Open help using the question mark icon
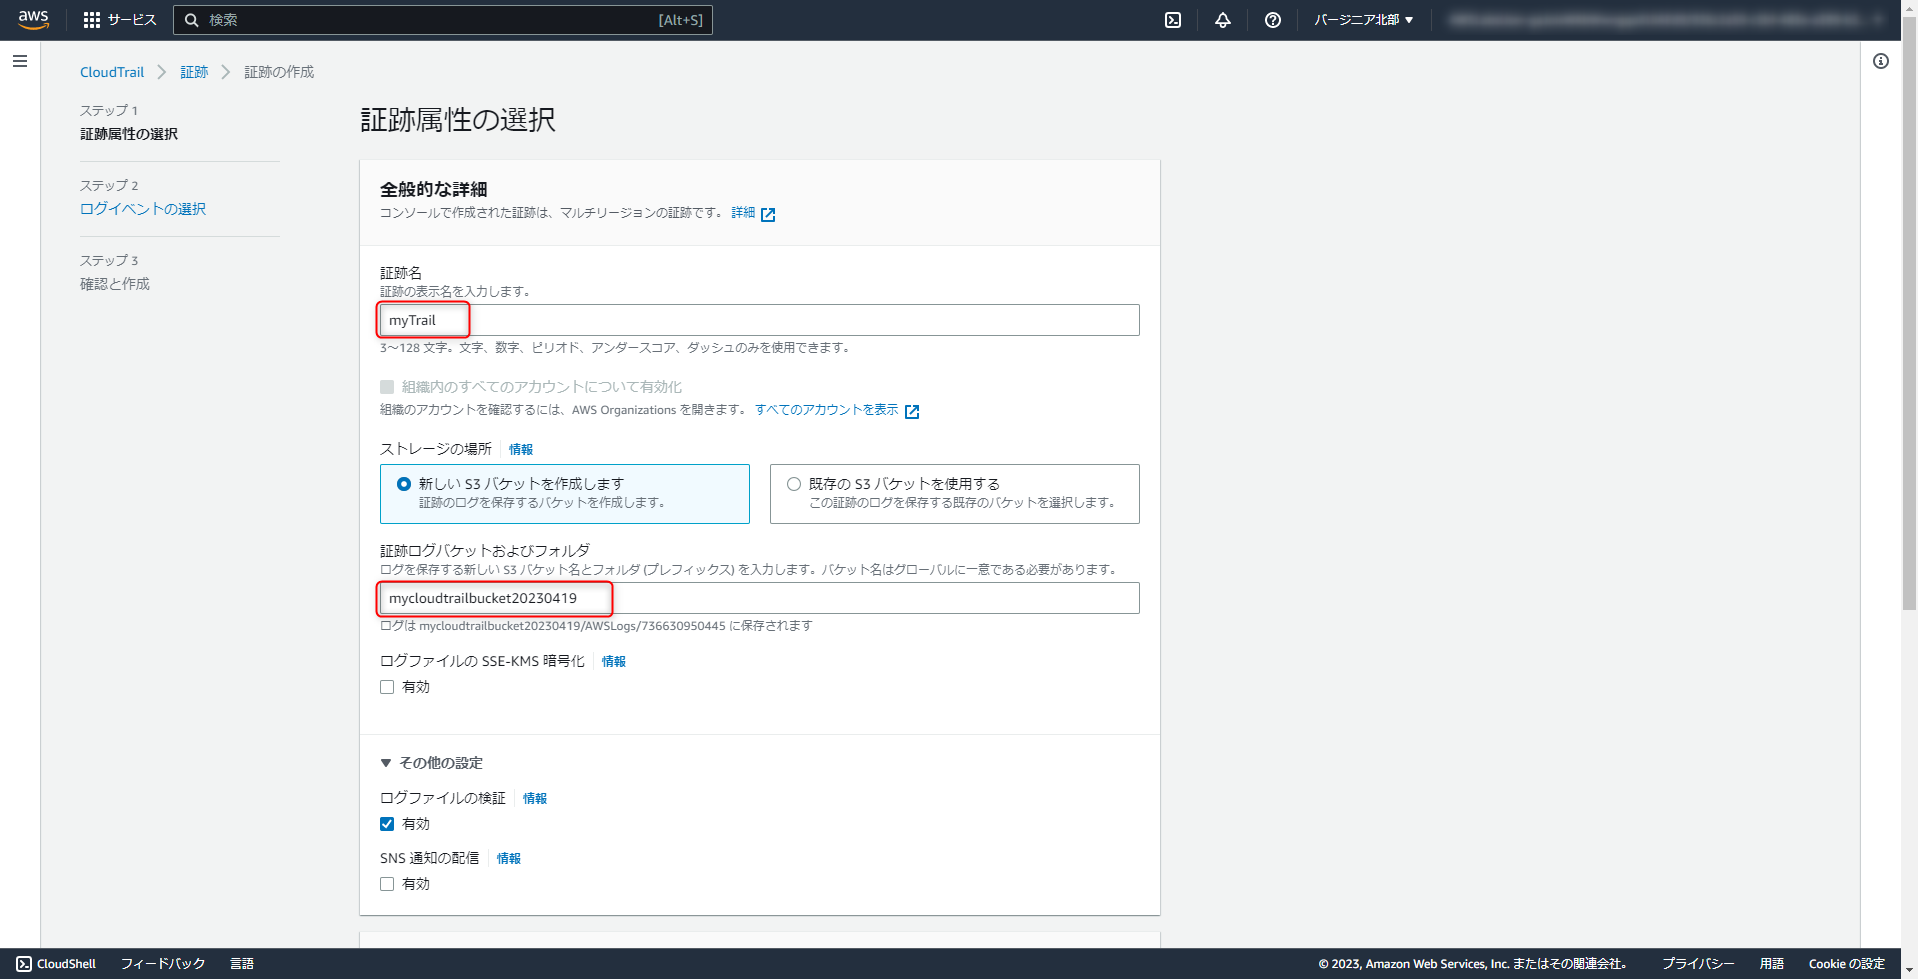The height and width of the screenshot is (979, 1918). (x=1272, y=19)
